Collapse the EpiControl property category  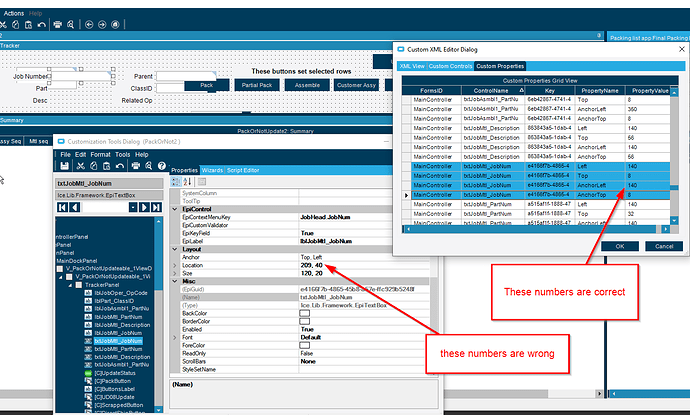click(175, 209)
